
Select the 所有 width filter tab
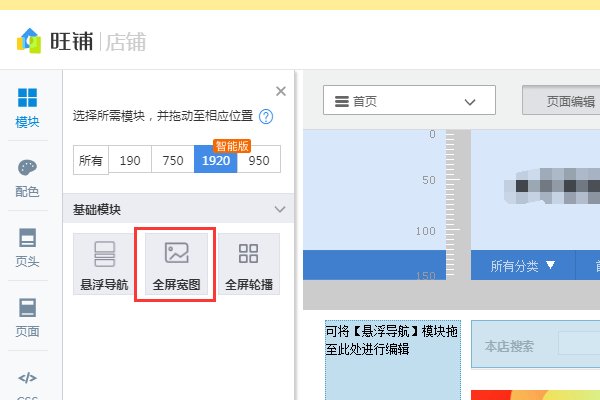click(91, 160)
